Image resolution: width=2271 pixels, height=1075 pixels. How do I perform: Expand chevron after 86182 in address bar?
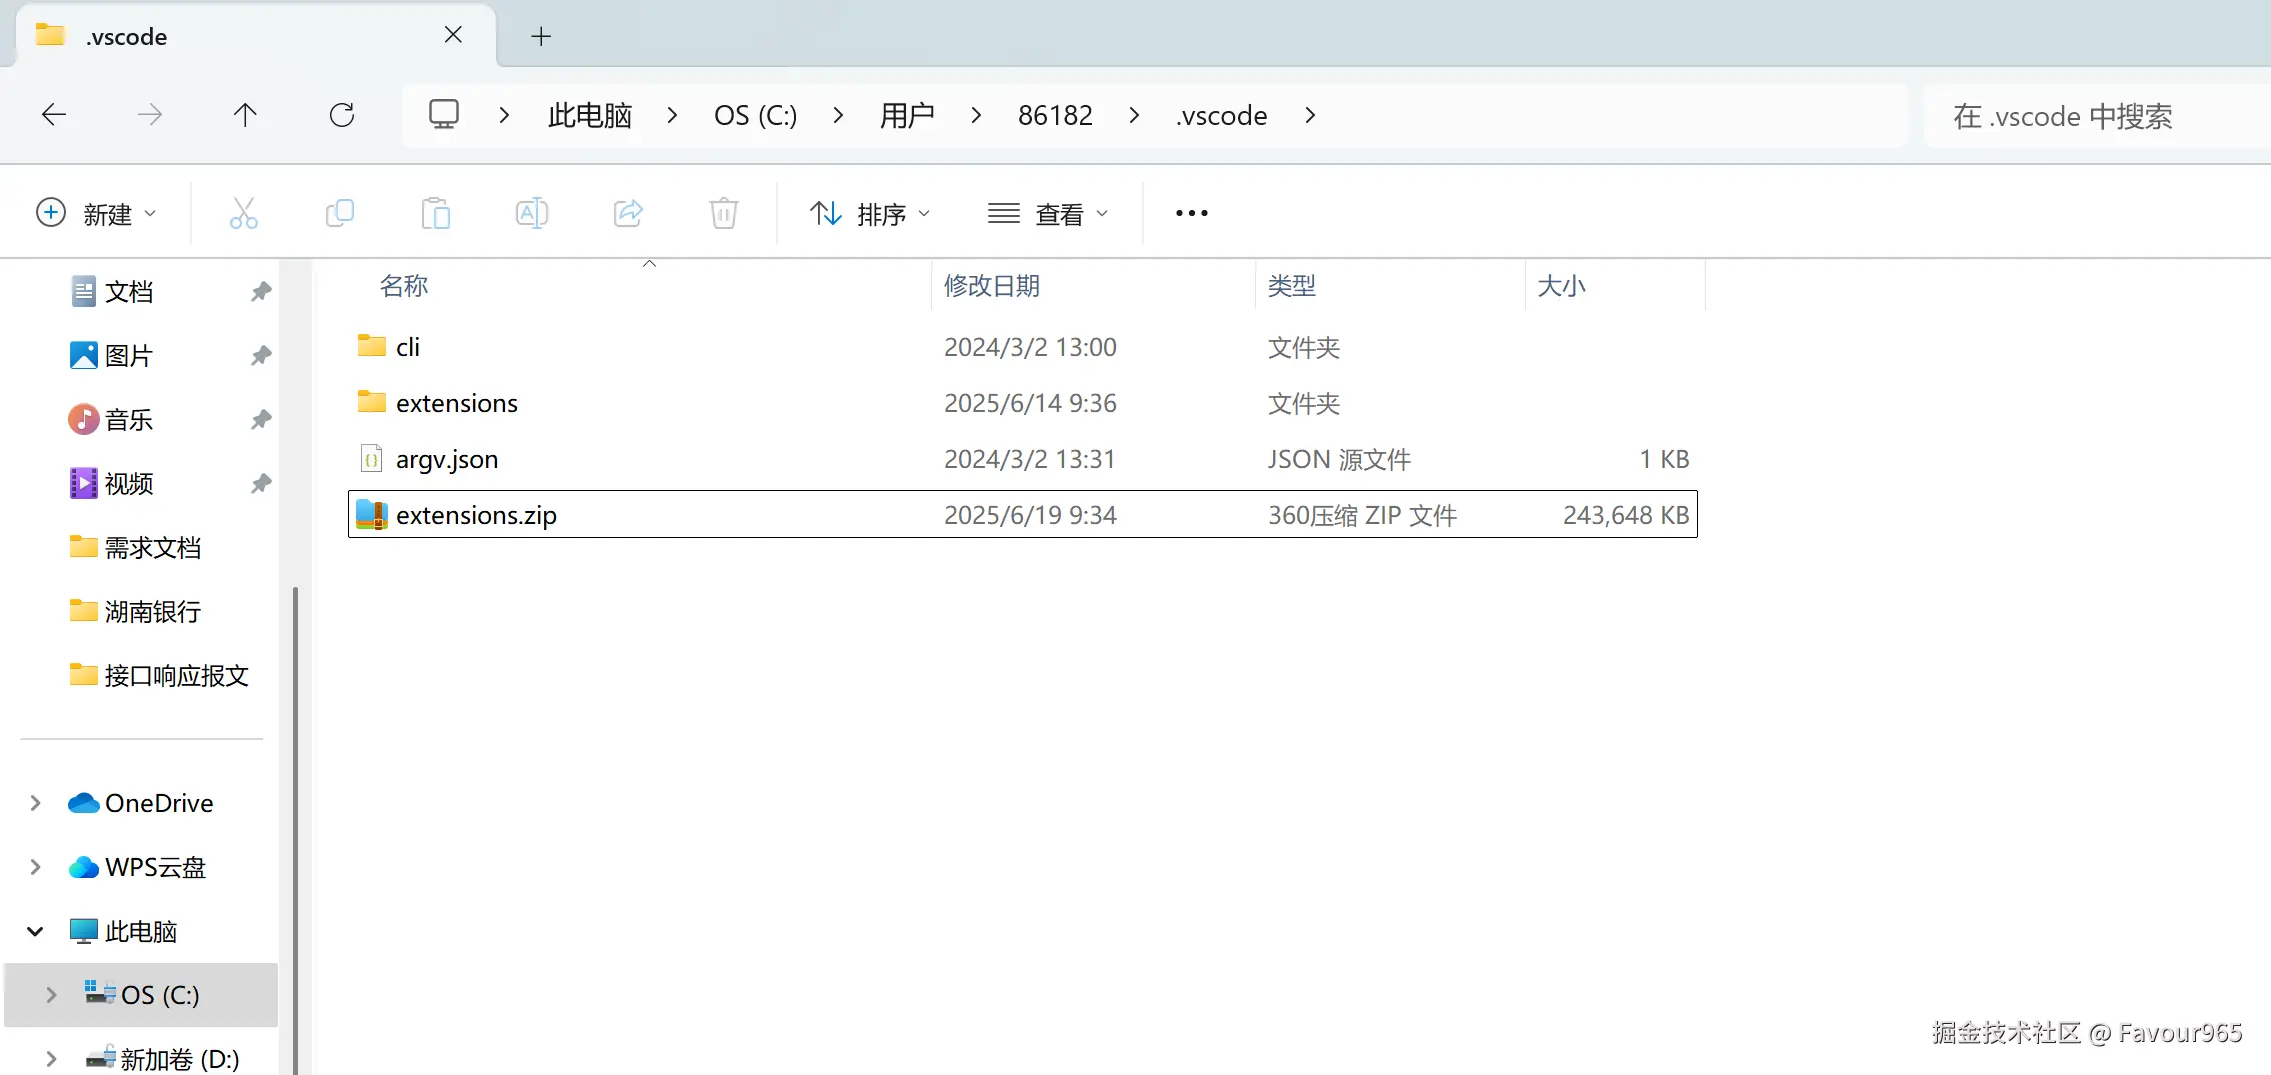[x=1134, y=115]
